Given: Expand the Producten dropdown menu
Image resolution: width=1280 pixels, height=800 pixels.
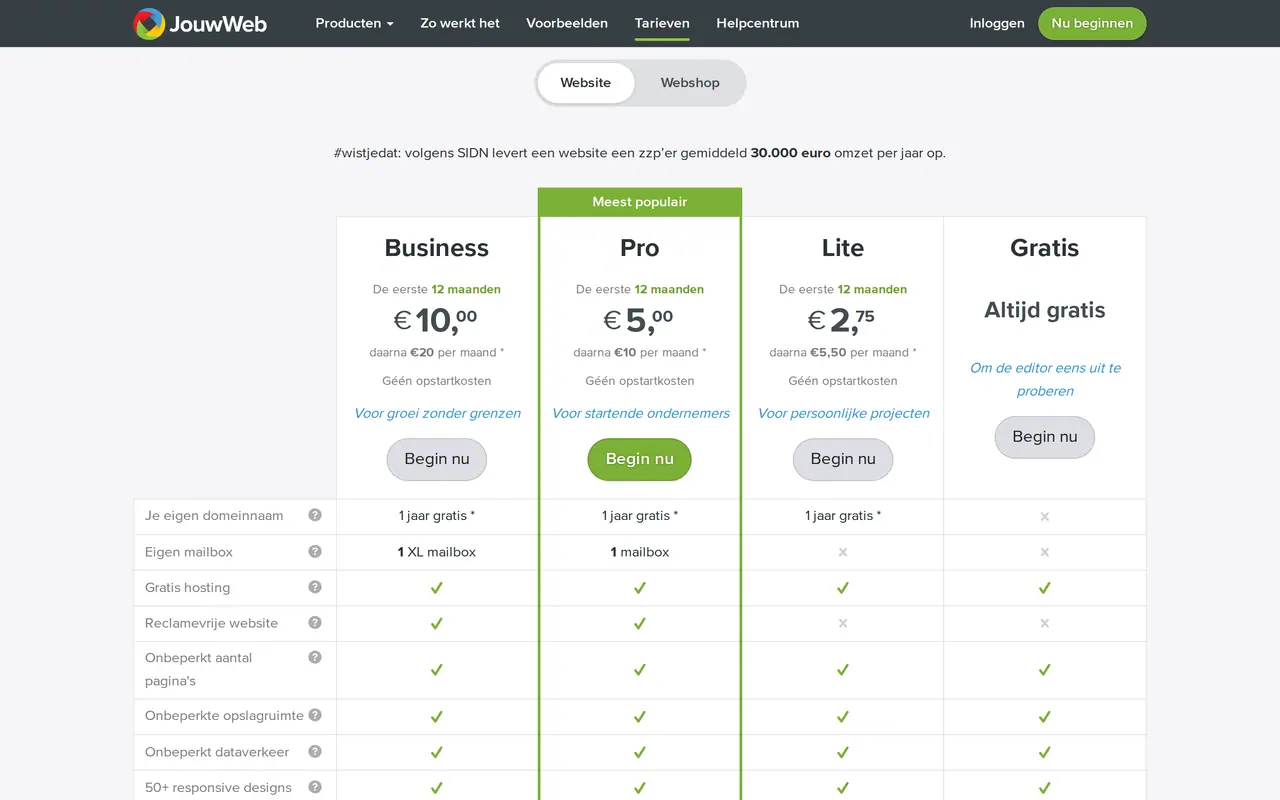Looking at the screenshot, I should 354,23.
